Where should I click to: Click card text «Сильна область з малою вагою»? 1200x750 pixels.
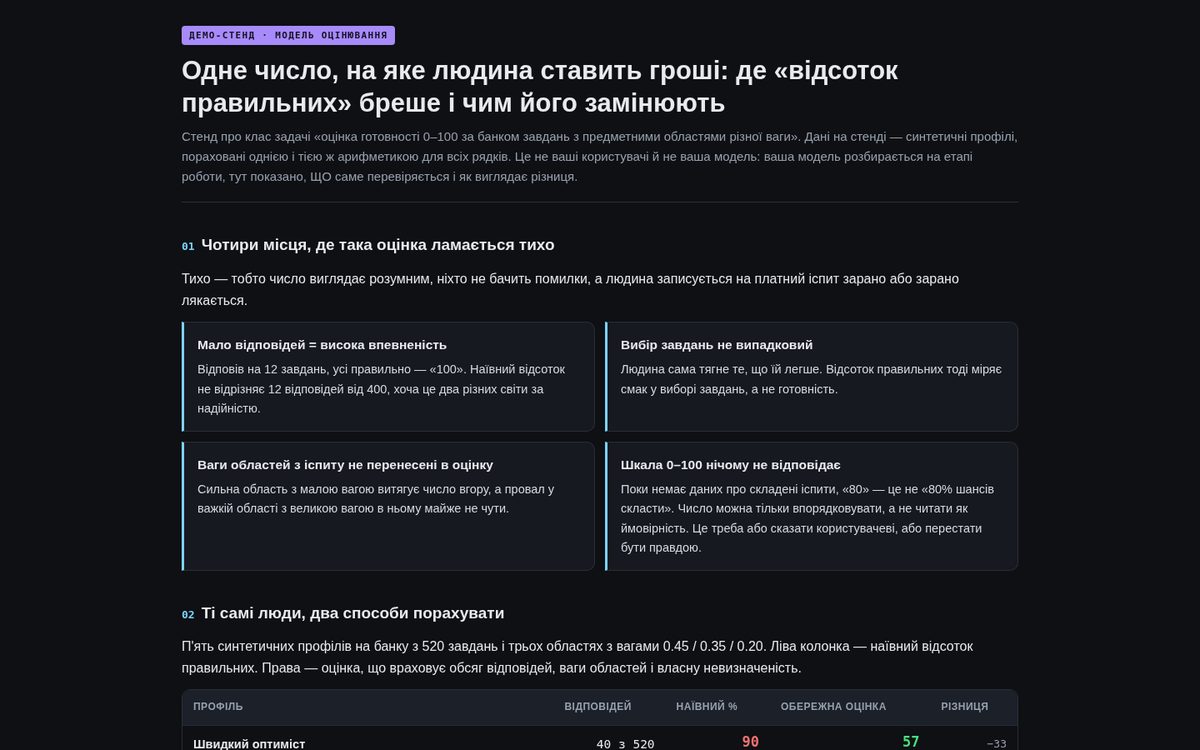(376, 499)
